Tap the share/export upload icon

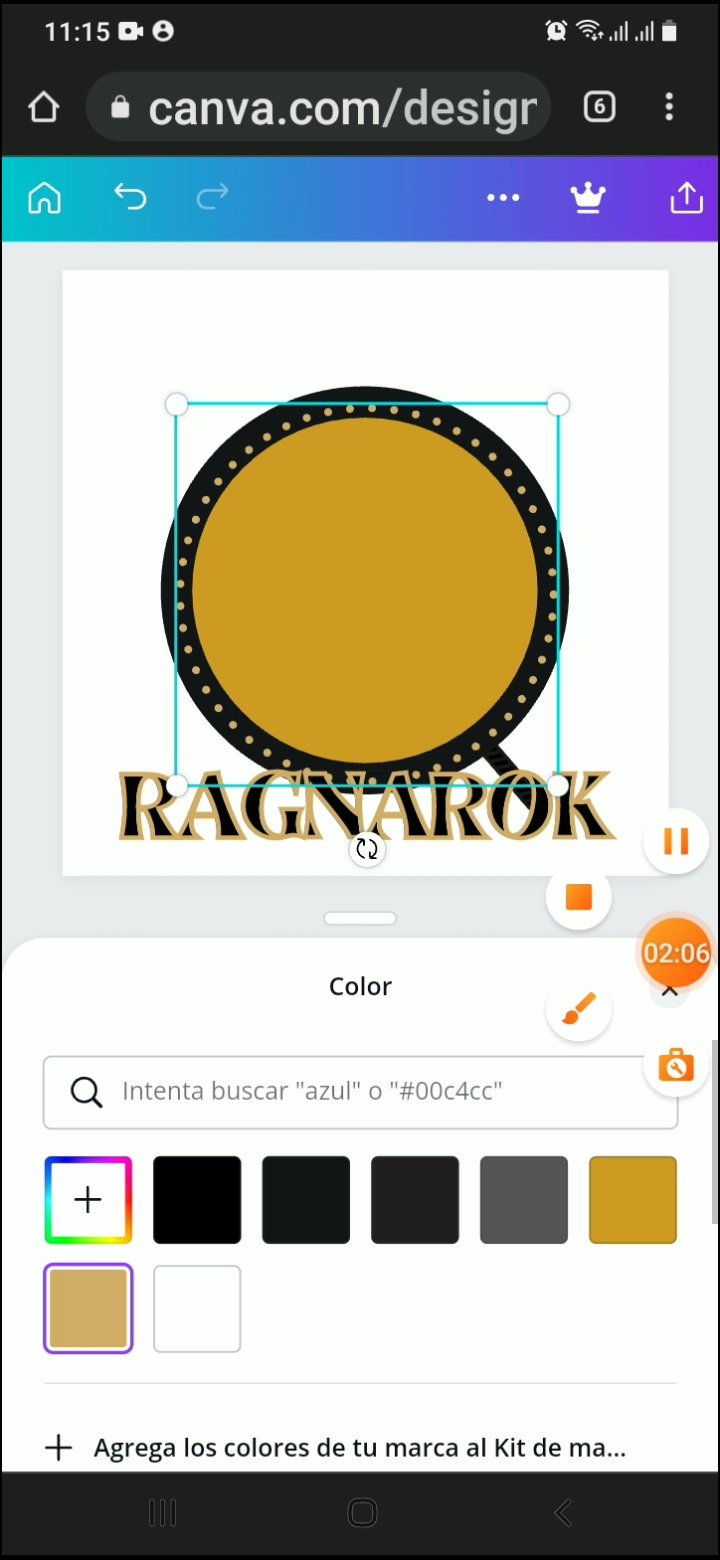(x=686, y=197)
